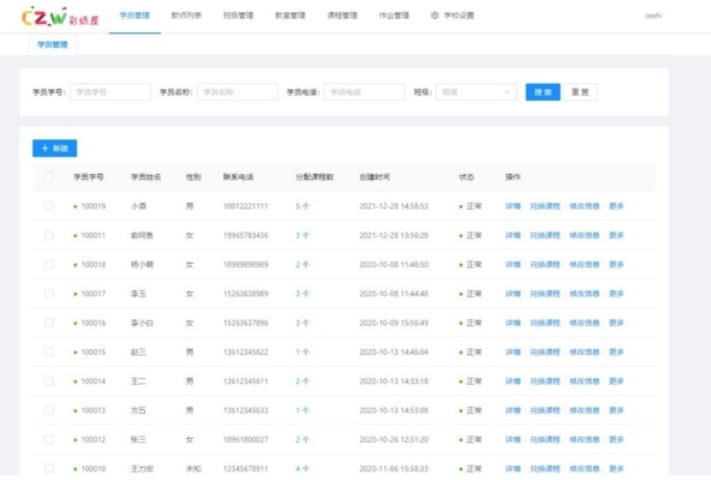Check the box for student 100017
This screenshot has height=480, width=711.
49,294
